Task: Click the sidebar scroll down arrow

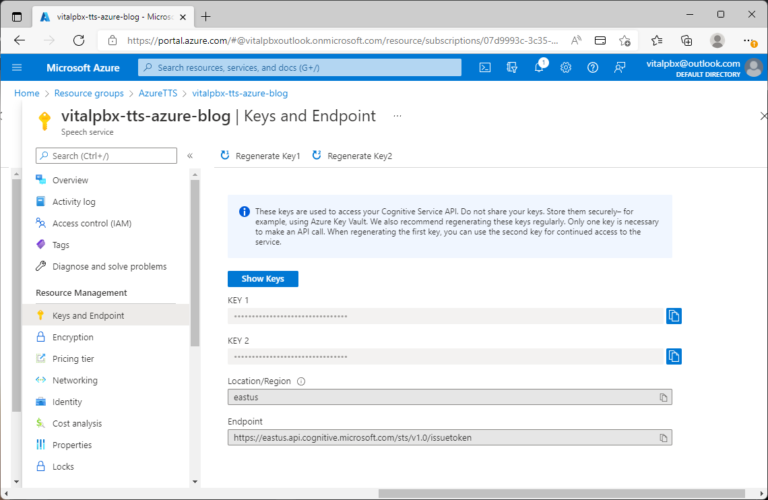Action: click(x=195, y=481)
